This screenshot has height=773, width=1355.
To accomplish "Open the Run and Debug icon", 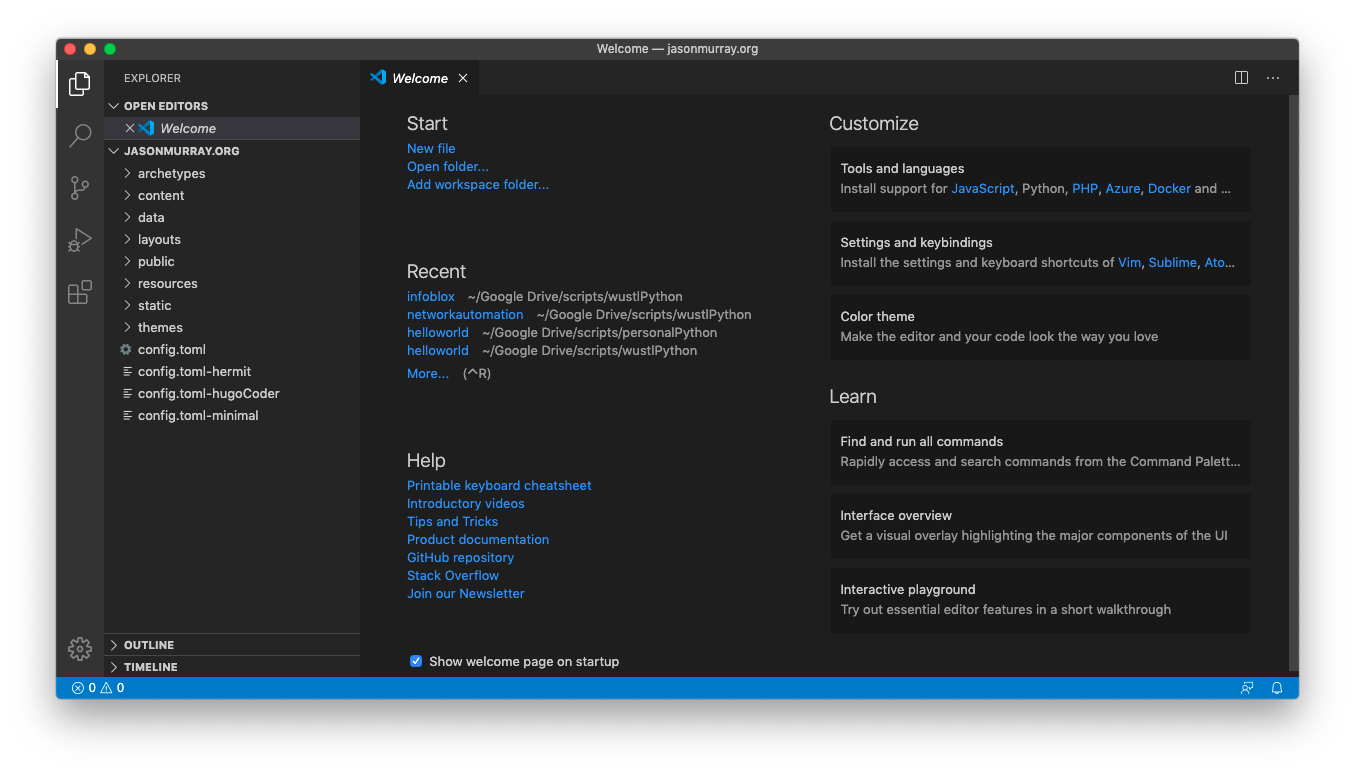I will (80, 240).
